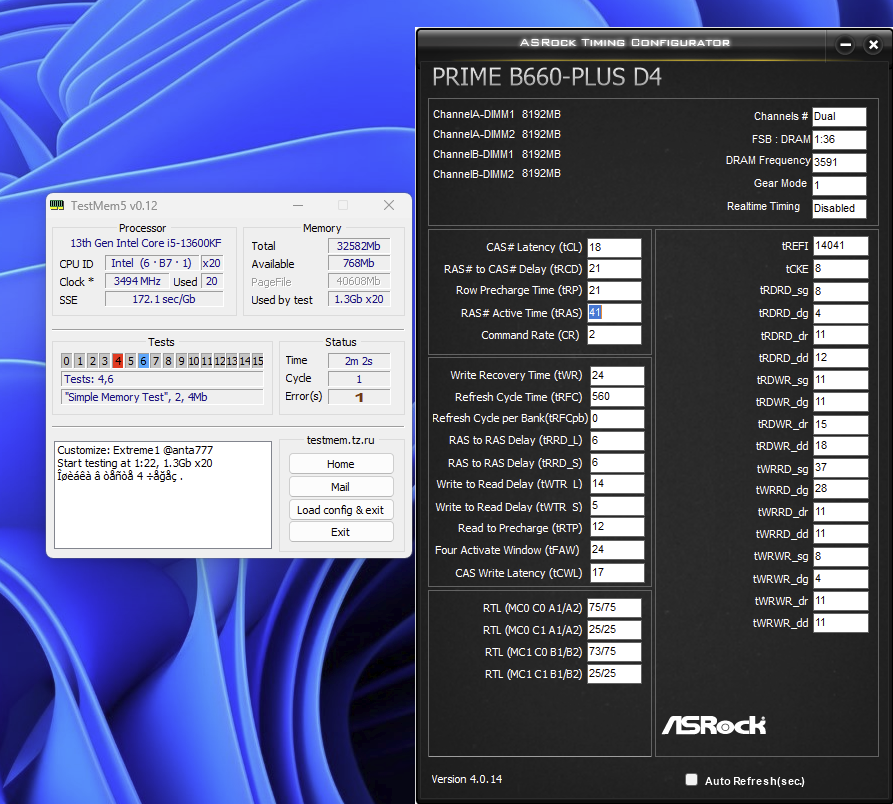
Task: Enable the Auto Refresh checkbox
Action: point(691,780)
